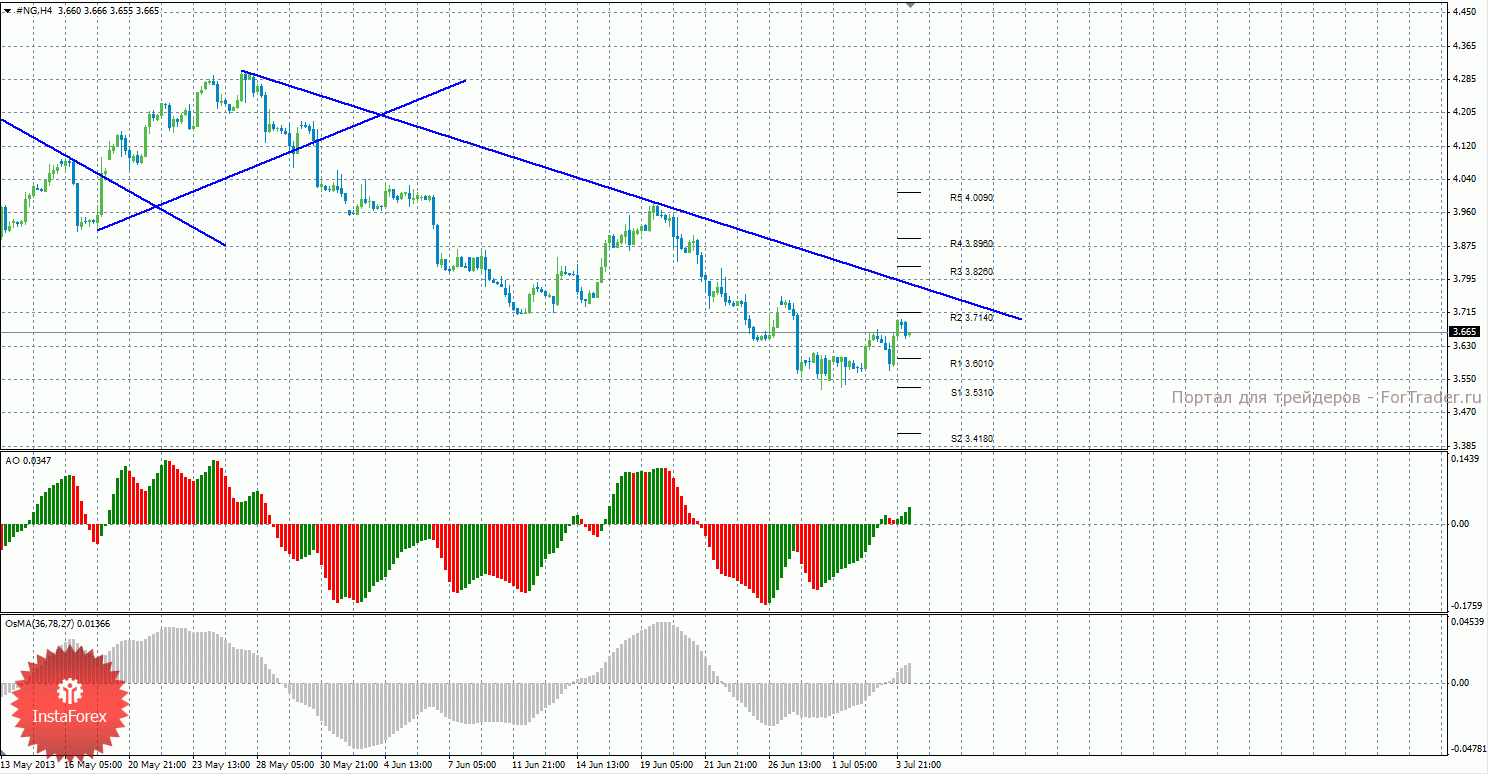The height and width of the screenshot is (774, 1488).
Task: Click the 4.205 price scale value
Action: click(1463, 112)
